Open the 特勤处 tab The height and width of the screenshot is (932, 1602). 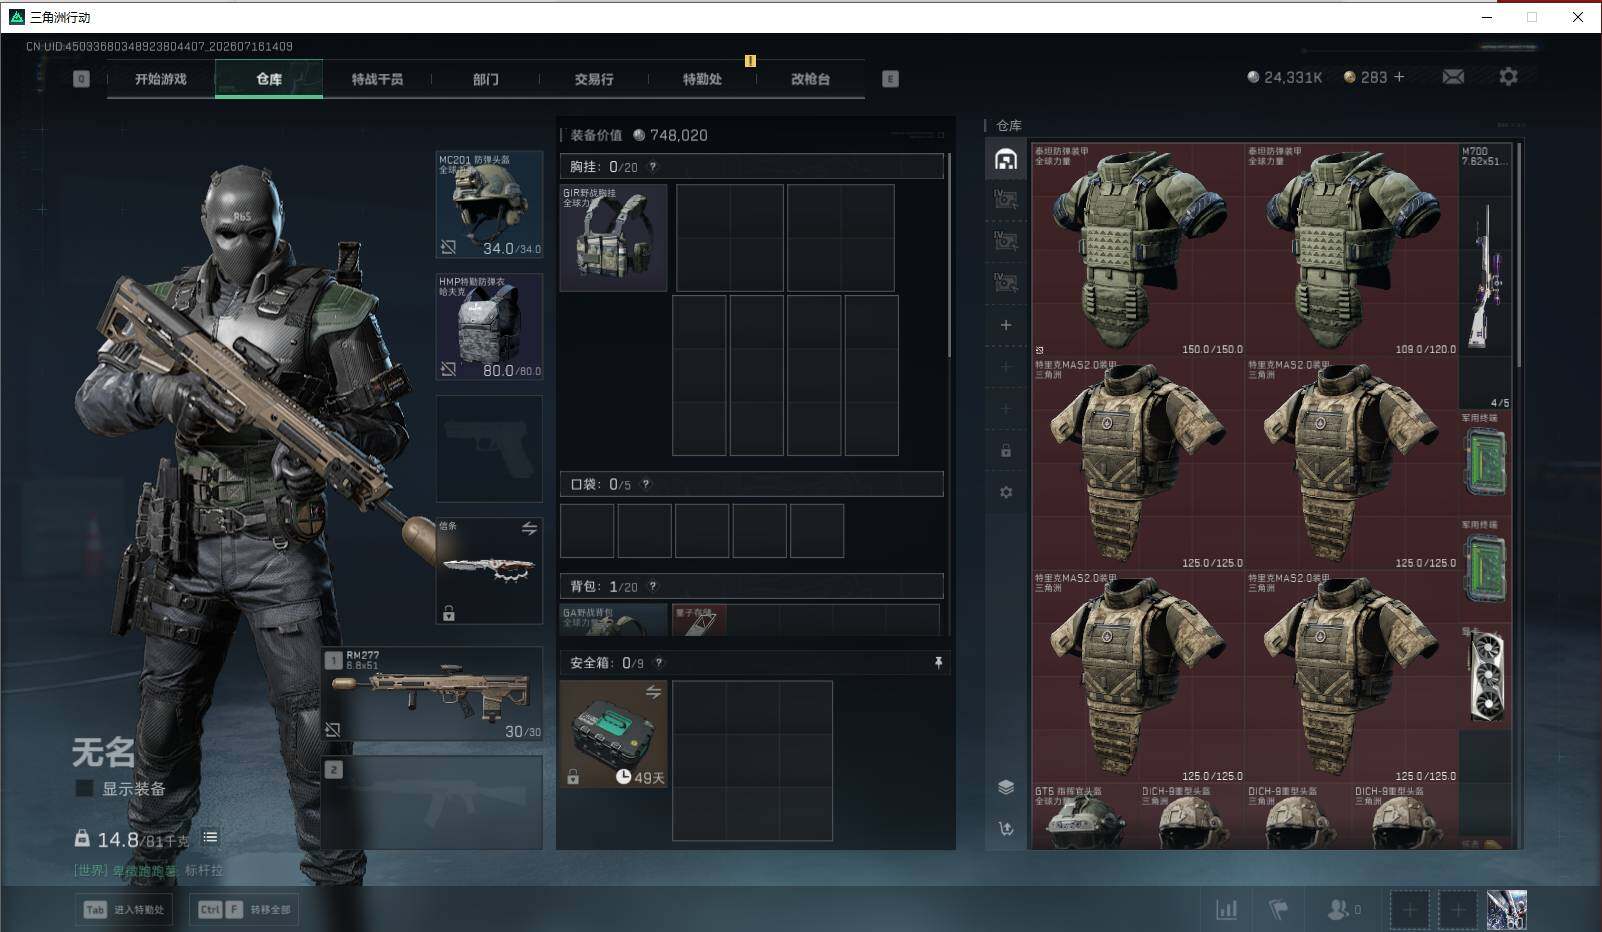pos(702,79)
